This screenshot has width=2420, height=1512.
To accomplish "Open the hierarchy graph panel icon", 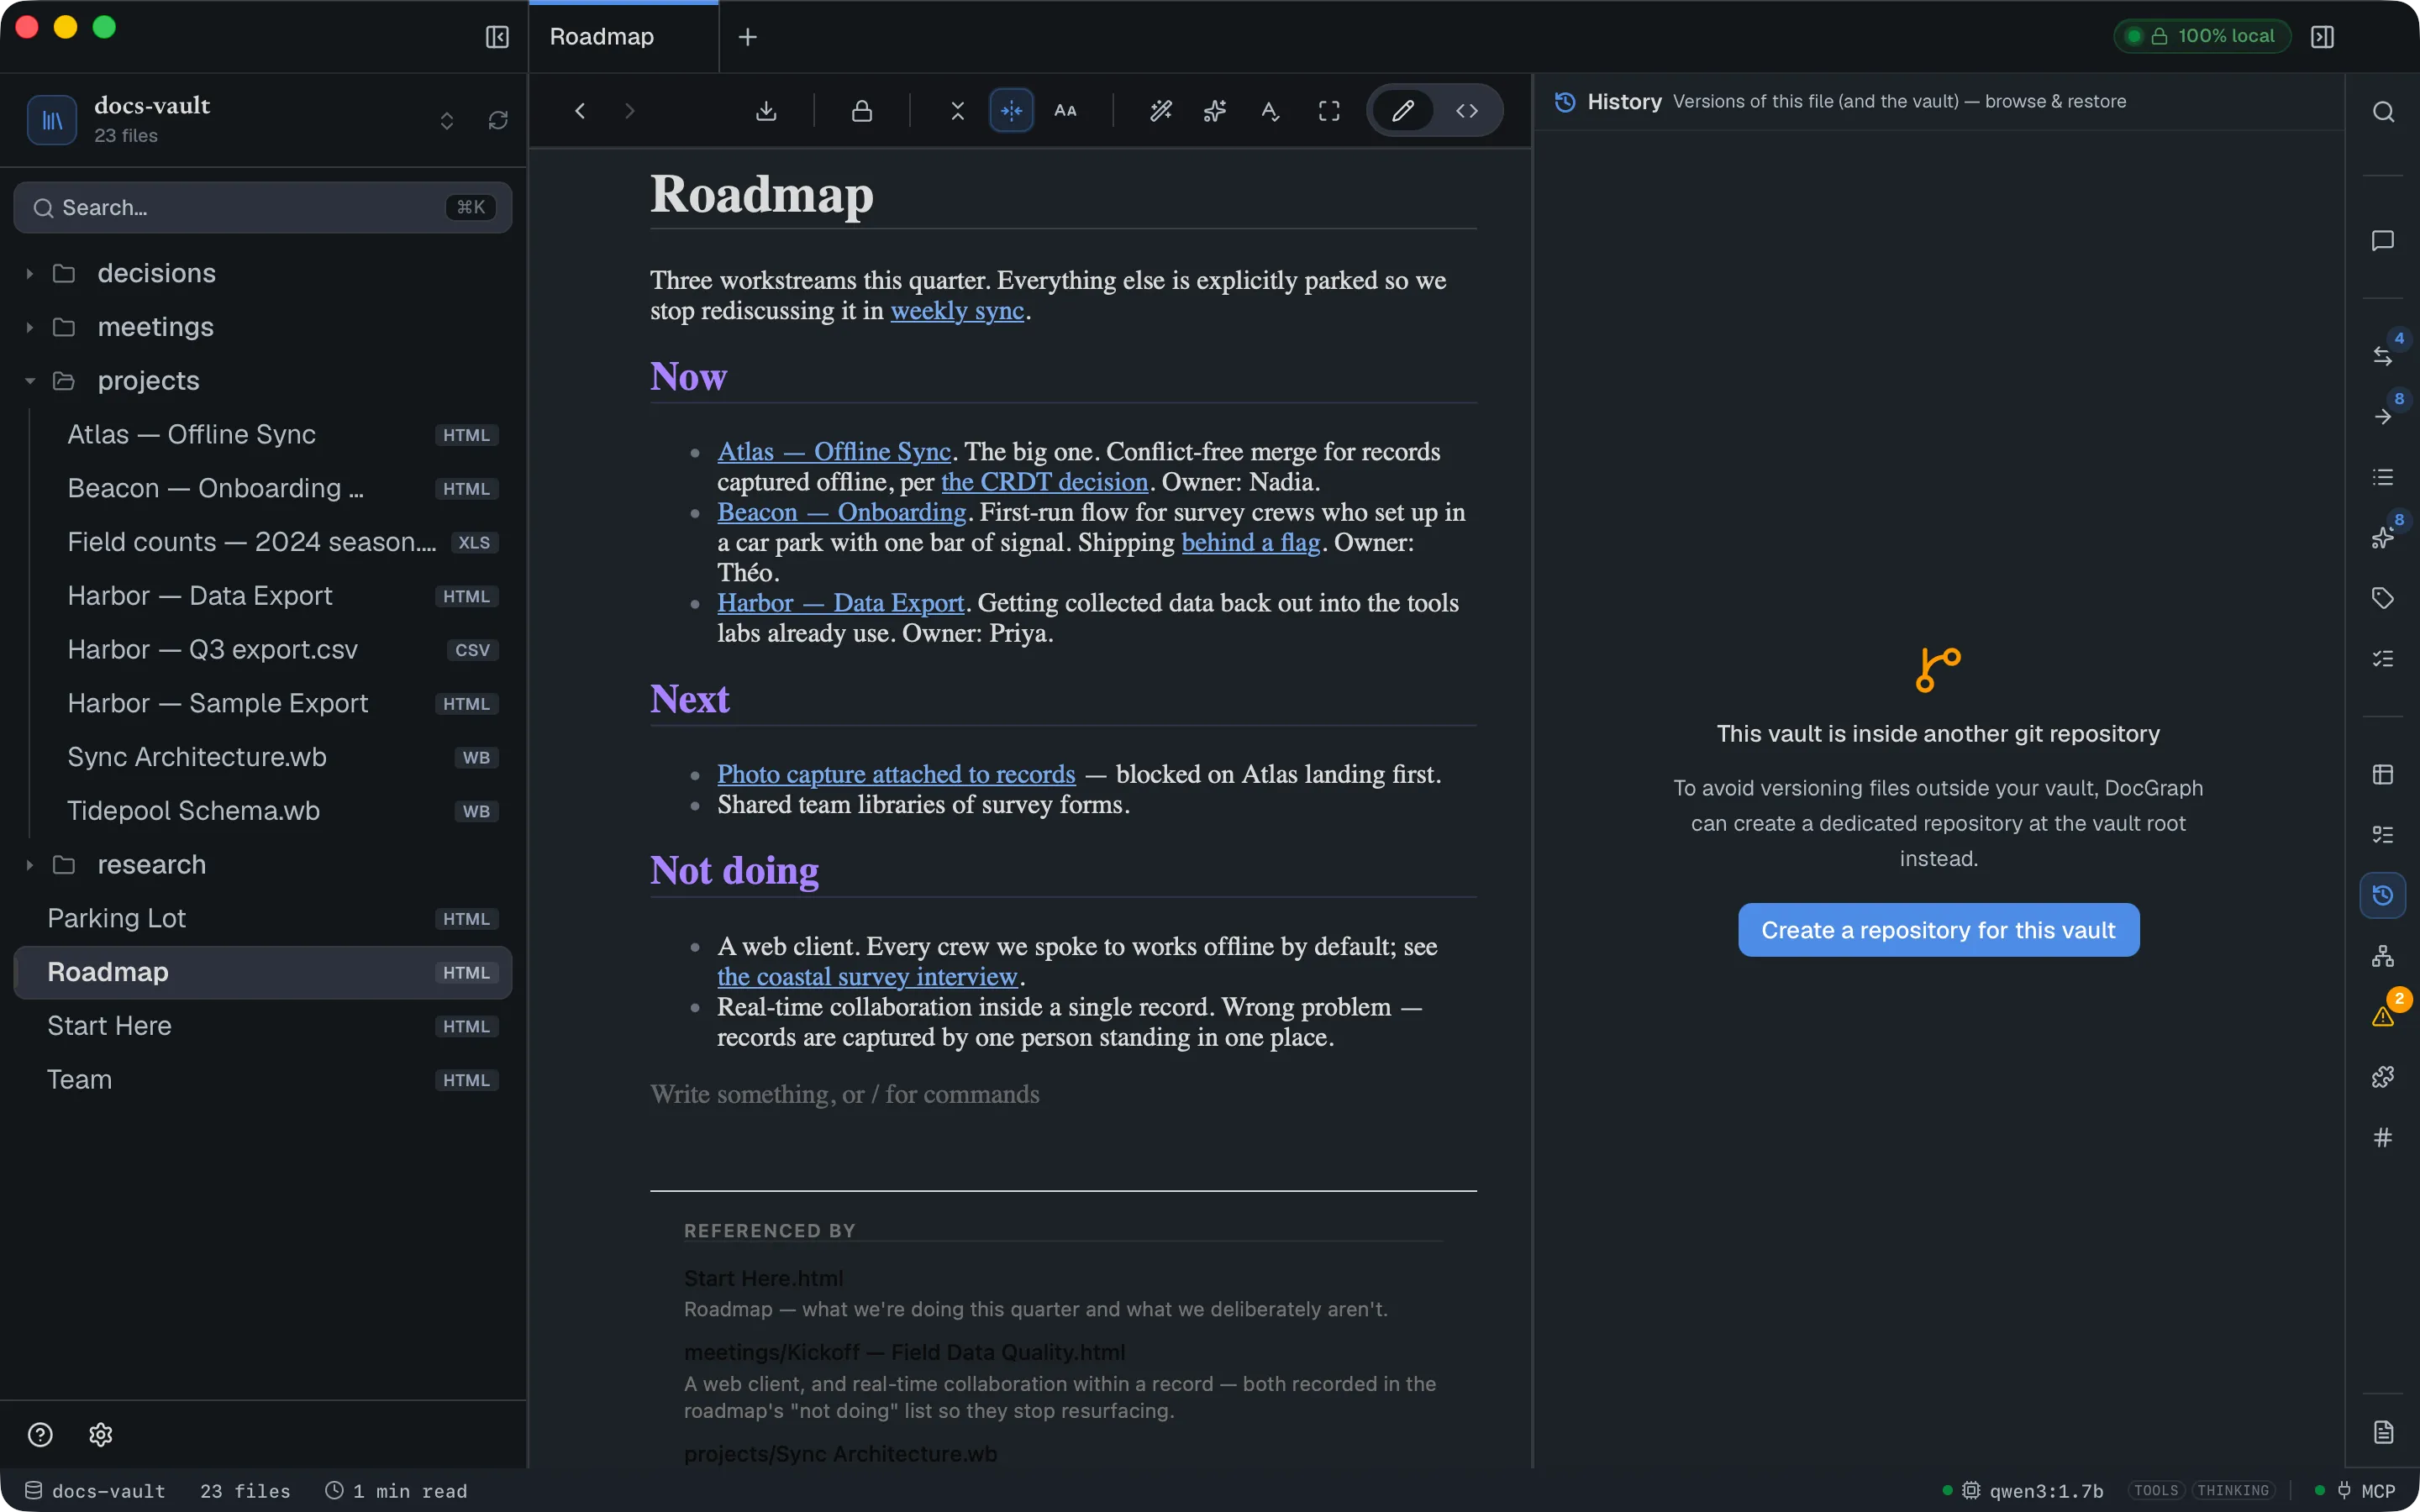I will click(x=2383, y=956).
